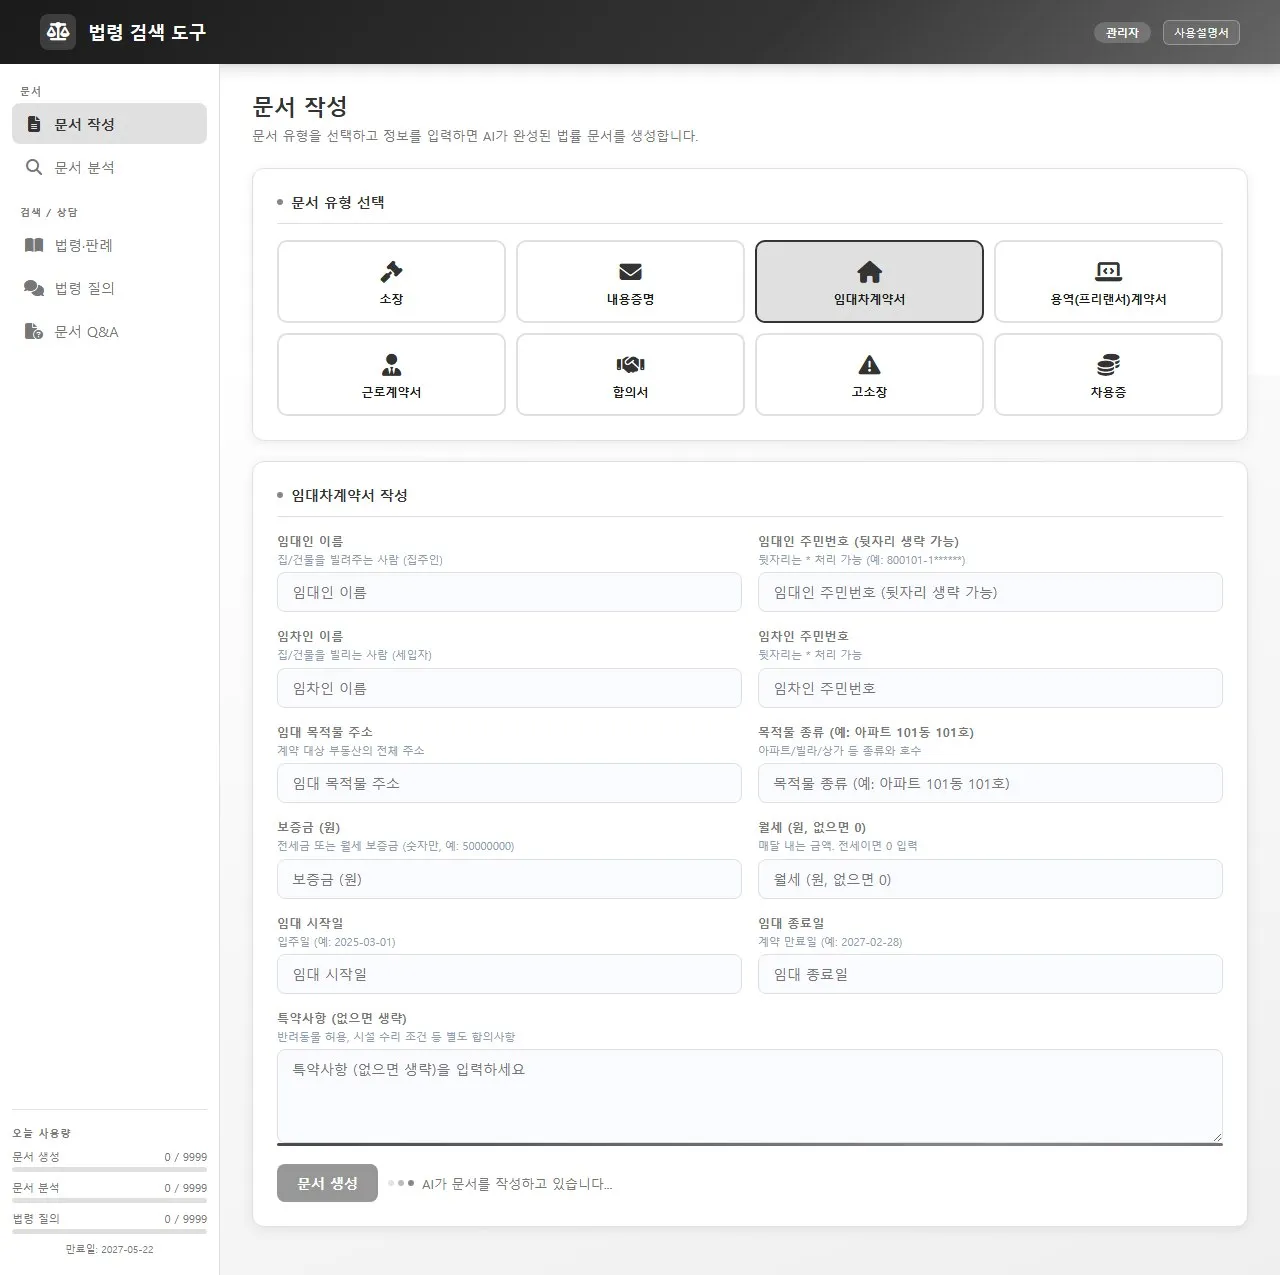Go to 문서 분석 in the sidebar

pyautogui.click(x=109, y=167)
